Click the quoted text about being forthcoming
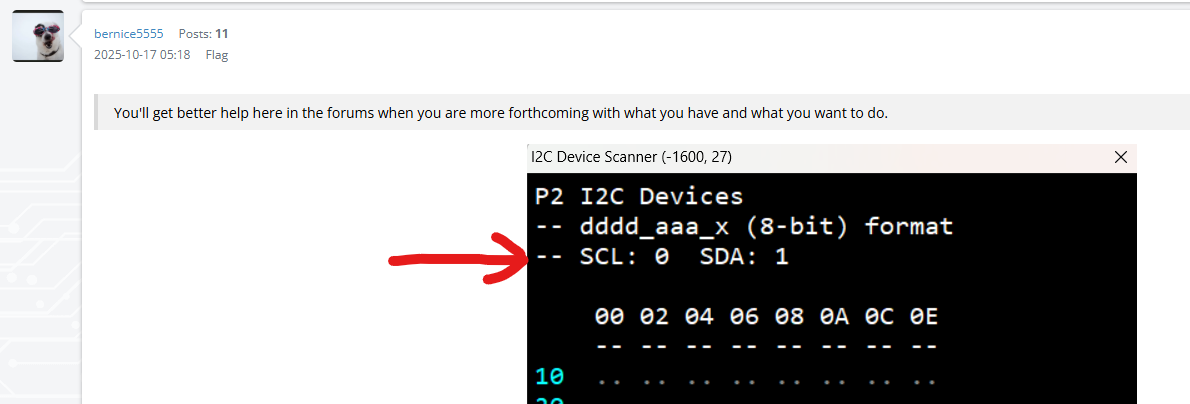Viewport: 1190px width, 404px height. click(x=500, y=113)
